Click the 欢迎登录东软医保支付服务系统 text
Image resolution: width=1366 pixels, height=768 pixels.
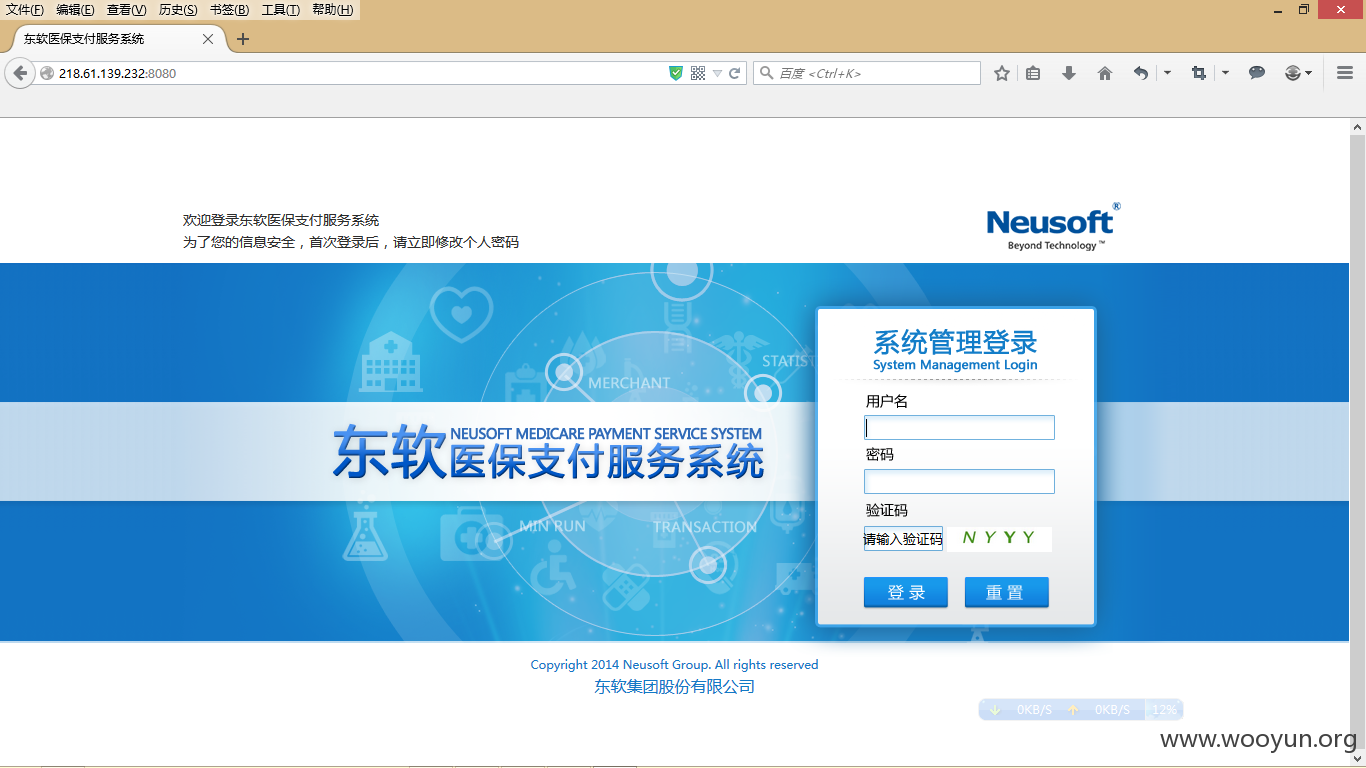(281, 220)
